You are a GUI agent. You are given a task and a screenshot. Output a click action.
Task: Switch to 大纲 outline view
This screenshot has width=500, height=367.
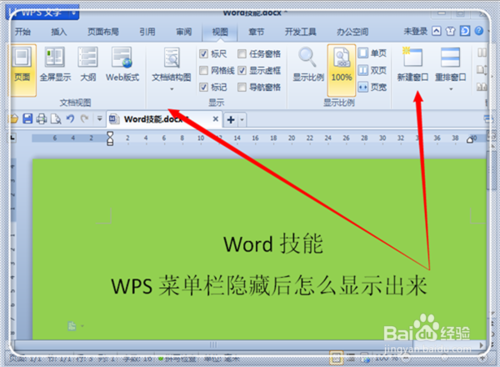pyautogui.click(x=88, y=57)
